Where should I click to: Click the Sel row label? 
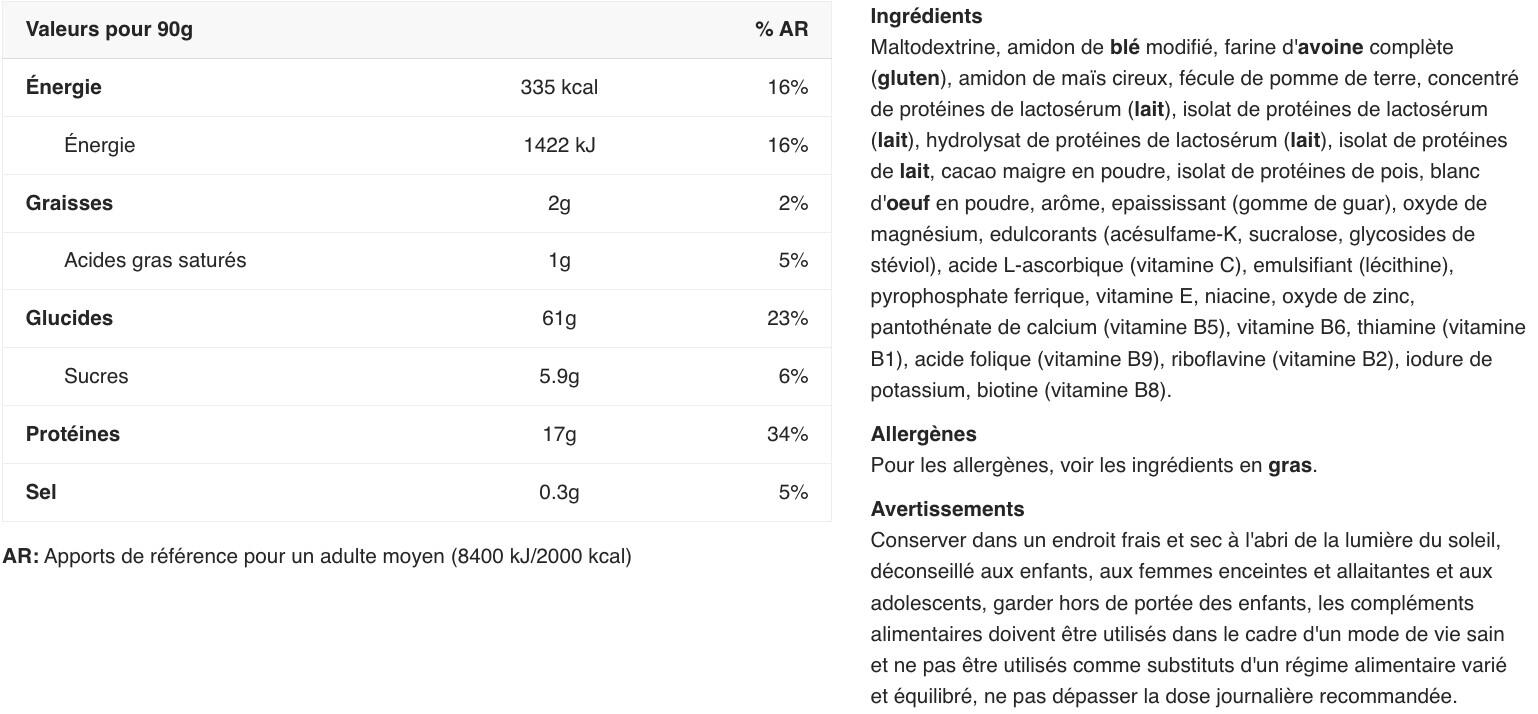click(41, 492)
